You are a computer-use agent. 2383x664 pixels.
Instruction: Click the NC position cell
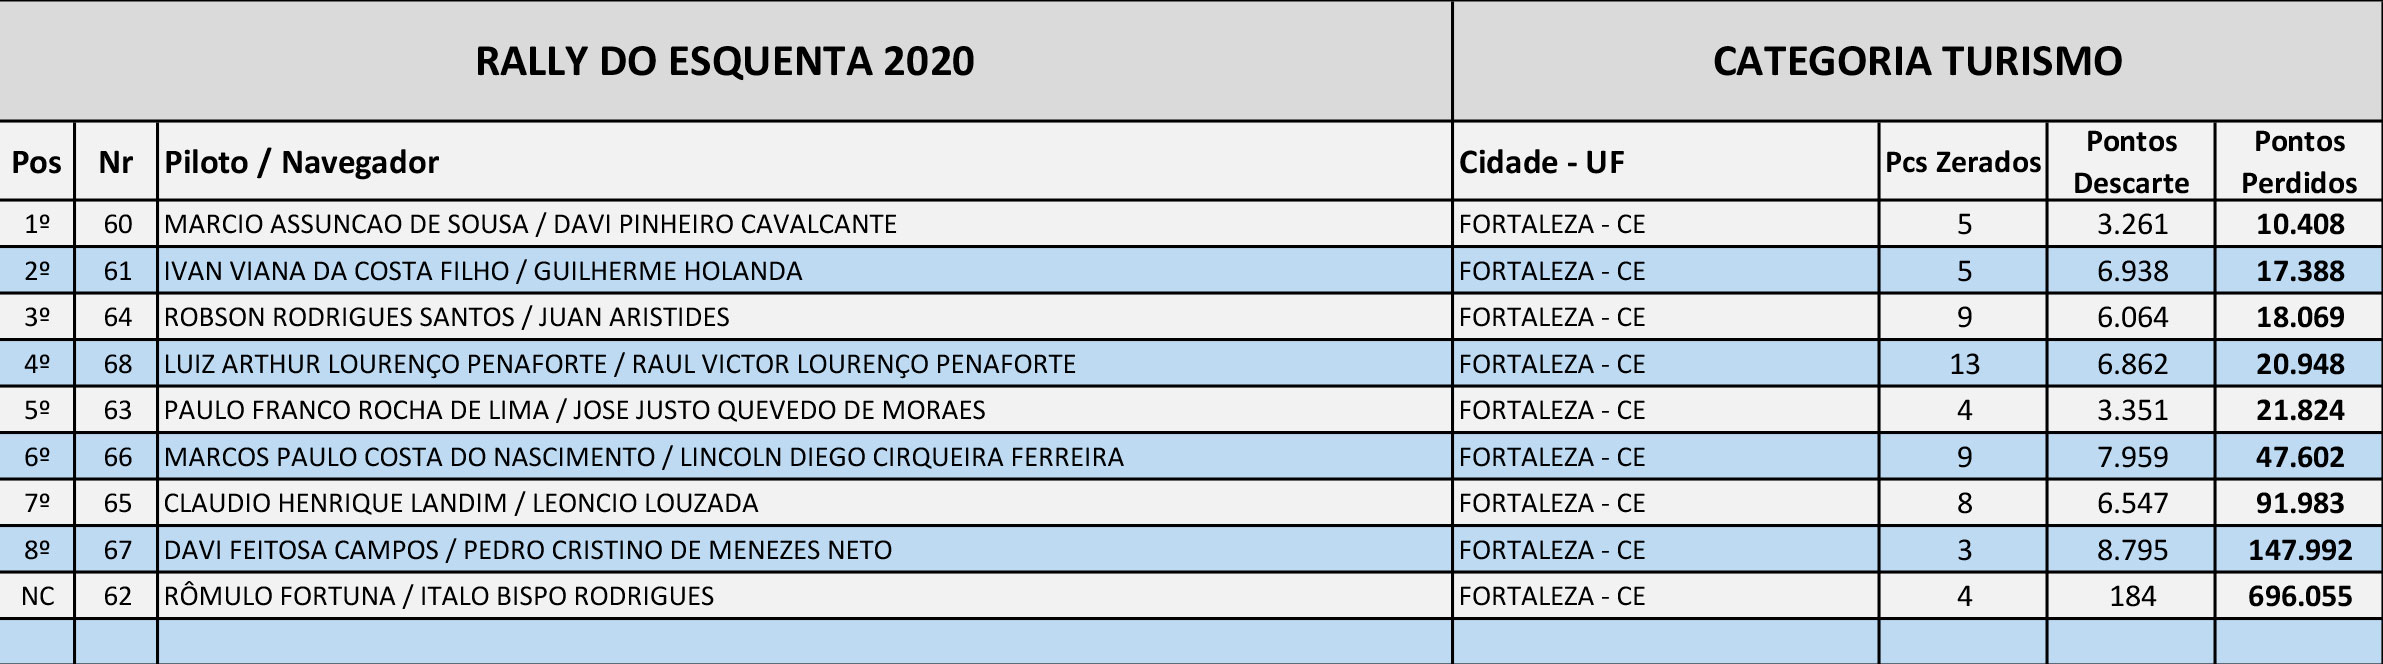[x=37, y=596]
